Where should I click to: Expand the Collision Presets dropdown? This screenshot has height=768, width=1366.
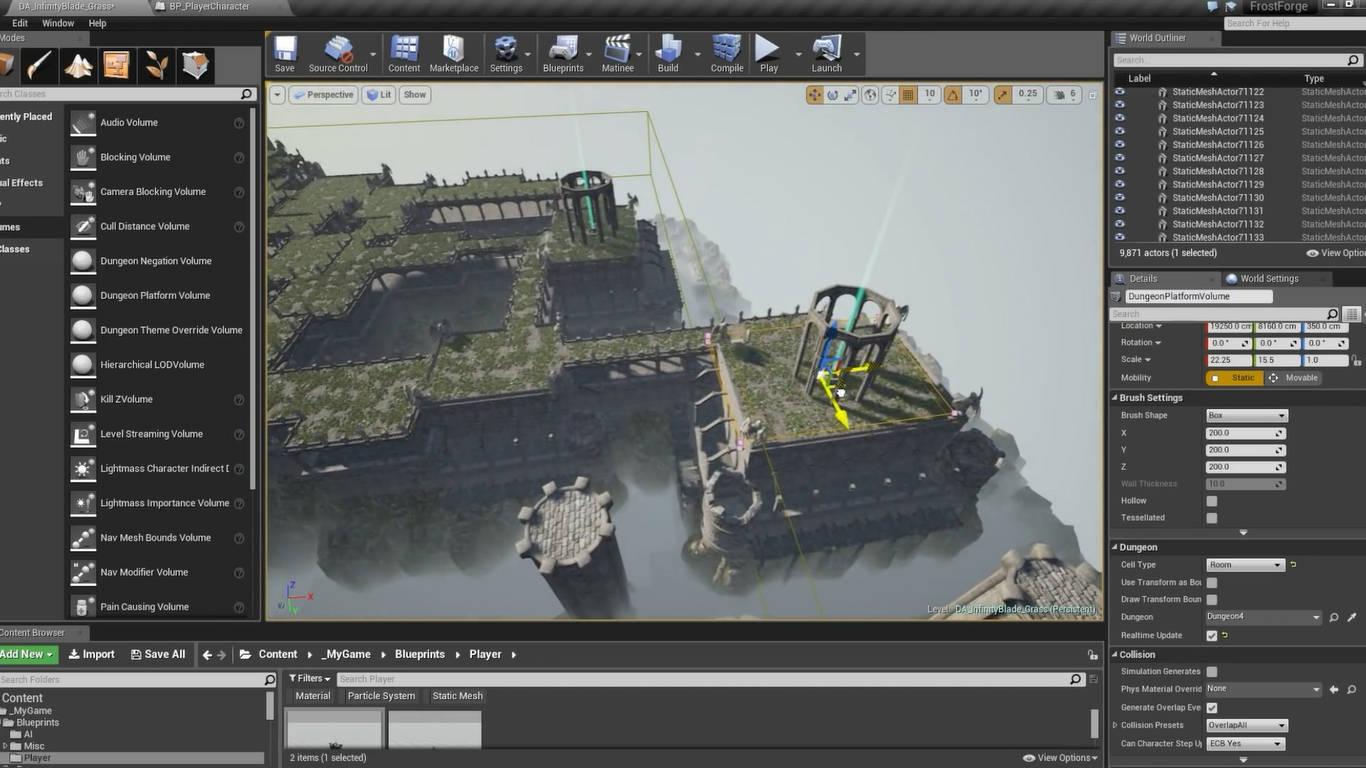click(x=1247, y=726)
